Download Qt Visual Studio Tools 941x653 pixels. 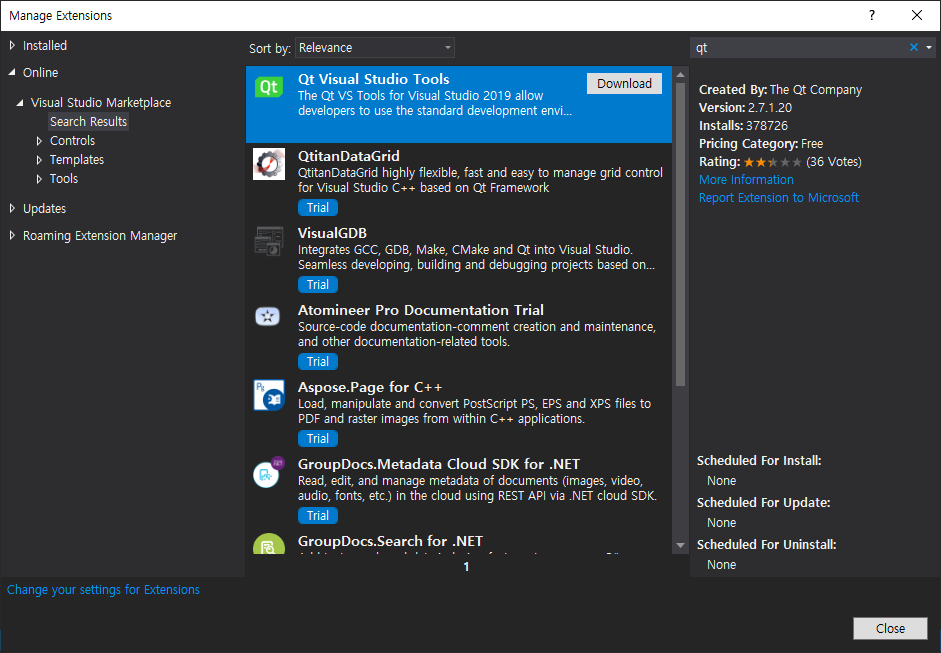tap(624, 83)
